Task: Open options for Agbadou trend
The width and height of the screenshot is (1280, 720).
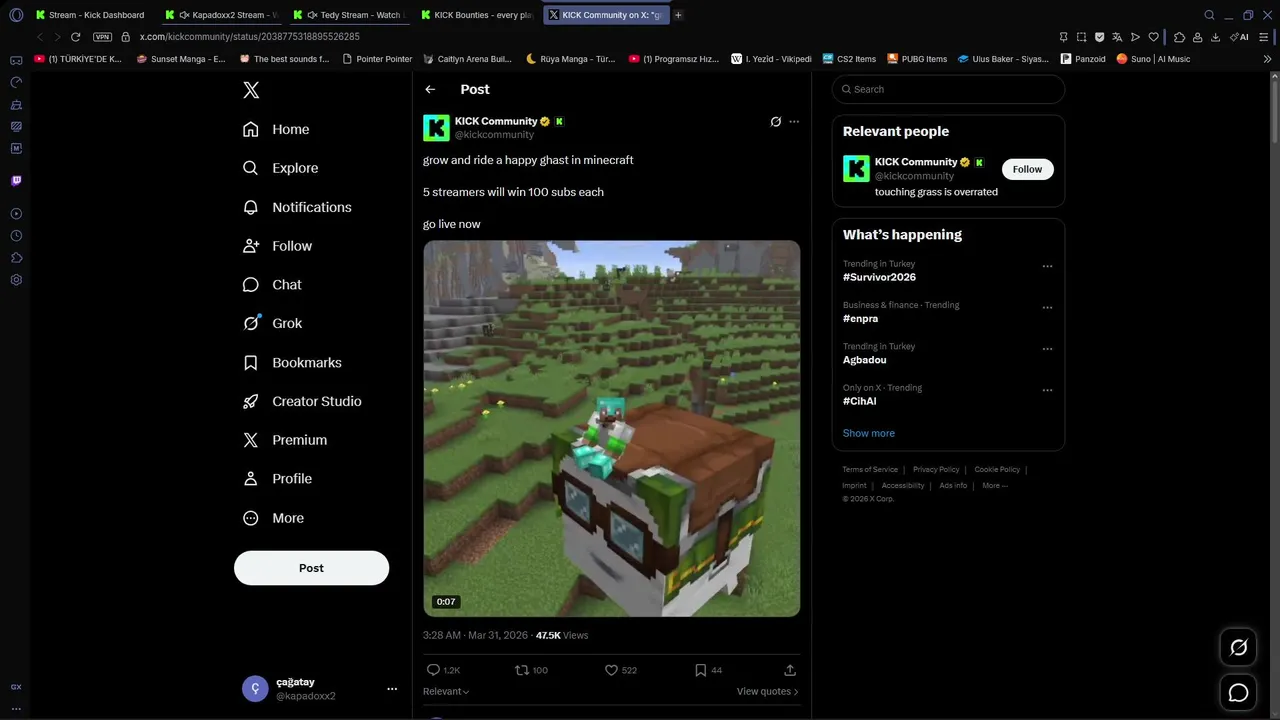Action: [x=1047, y=349]
